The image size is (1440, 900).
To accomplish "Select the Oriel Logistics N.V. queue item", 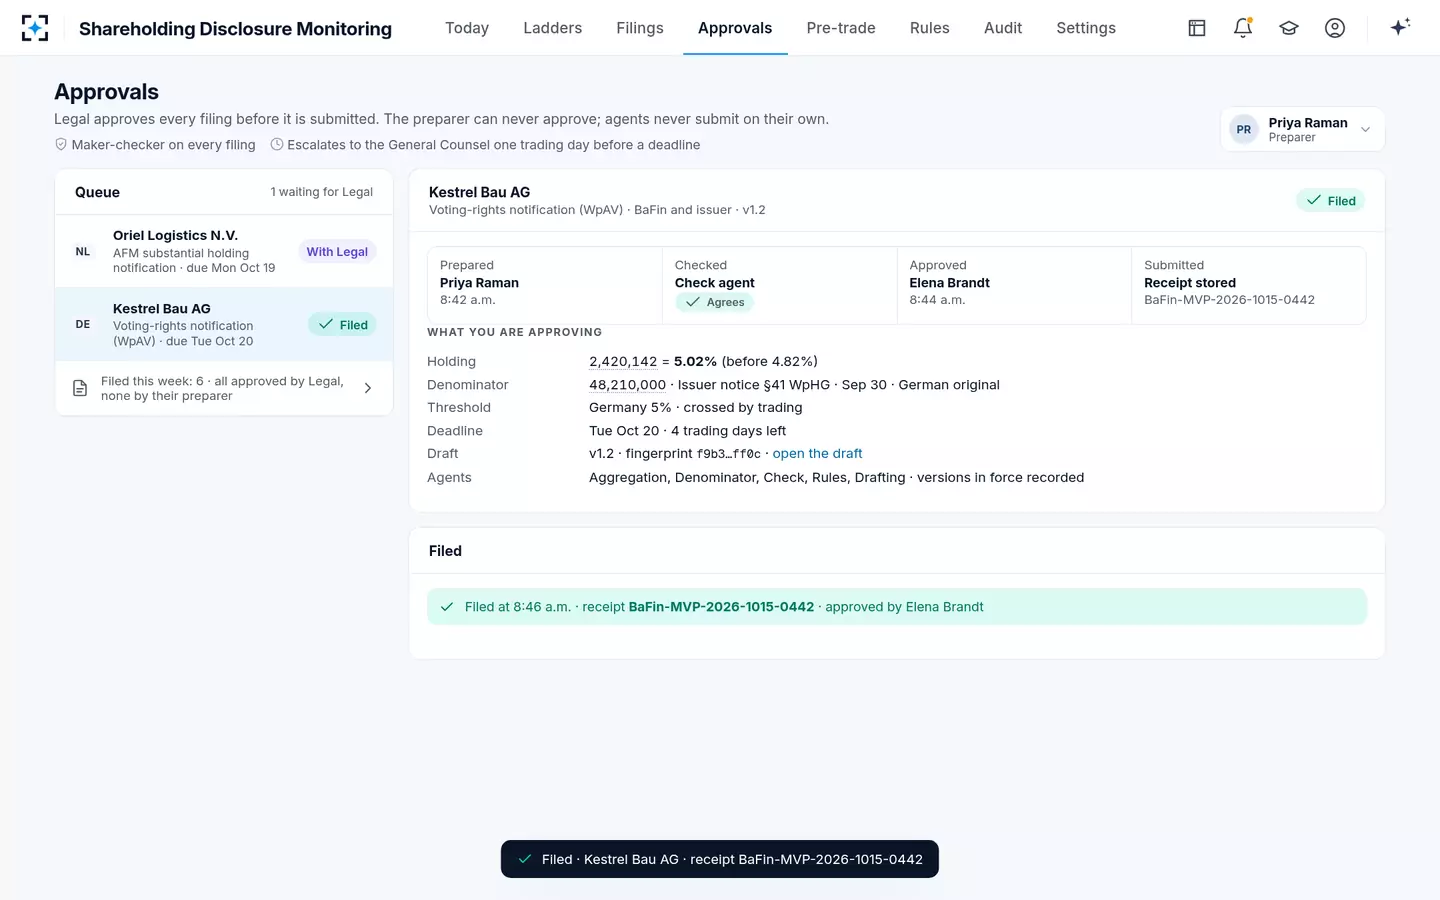I will (x=224, y=252).
